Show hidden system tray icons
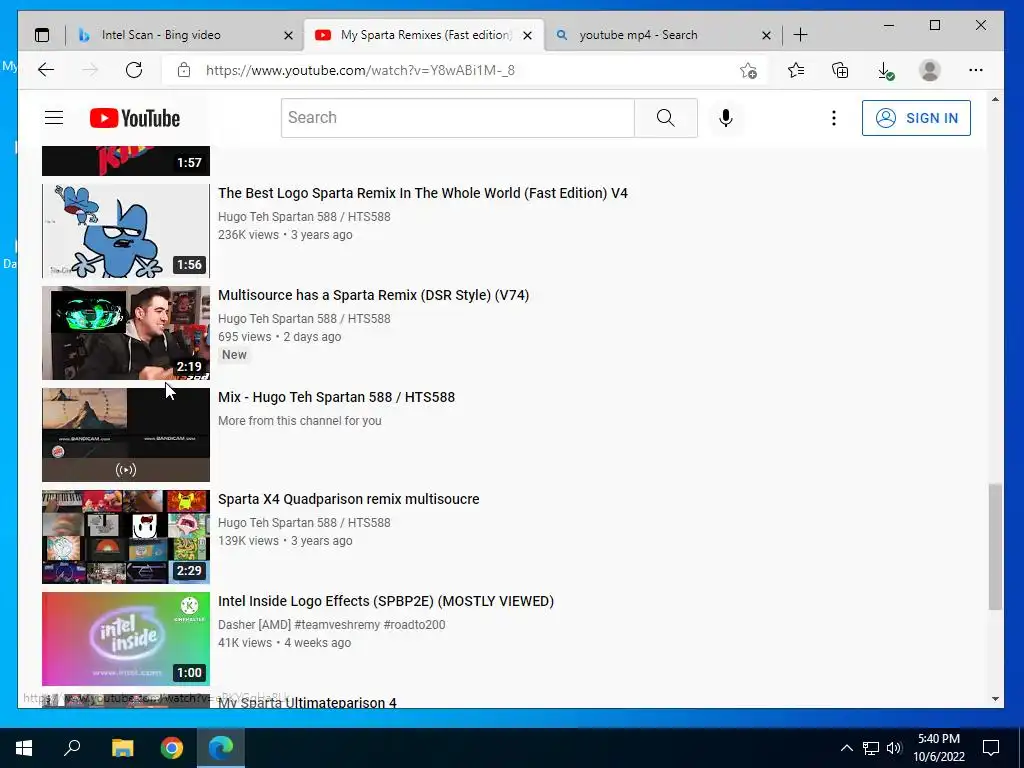 pyautogui.click(x=846, y=748)
